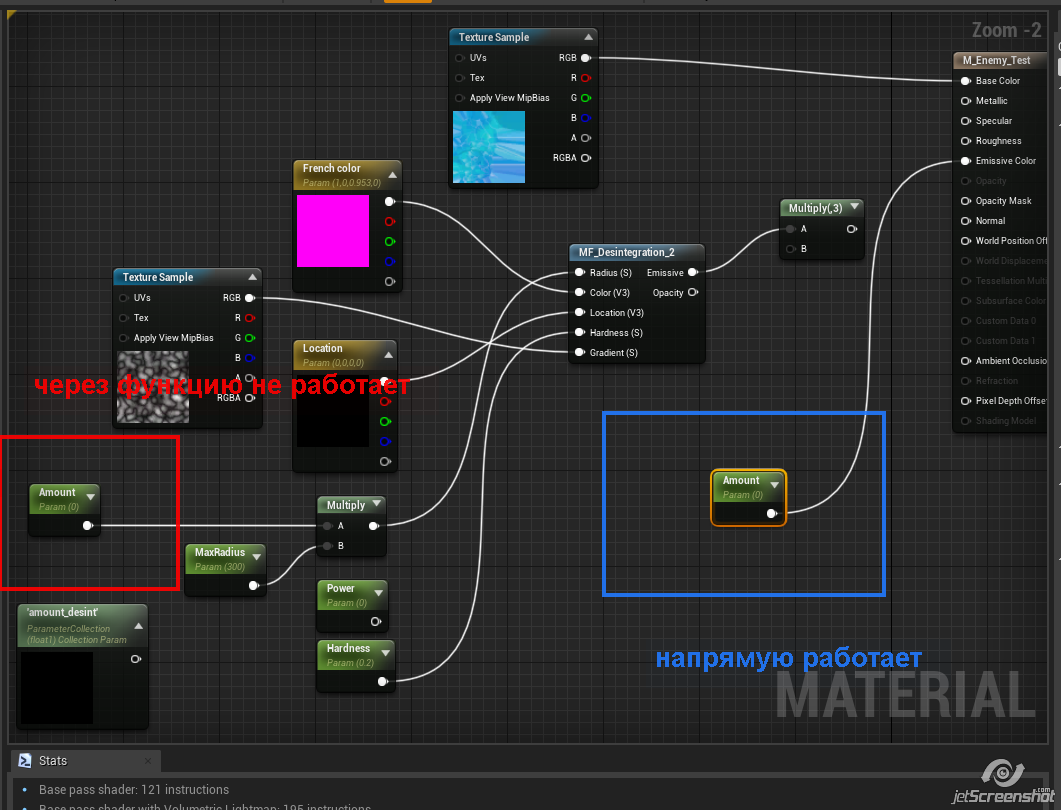Close the Stats tab
The width and height of the screenshot is (1061, 810).
click(147, 761)
